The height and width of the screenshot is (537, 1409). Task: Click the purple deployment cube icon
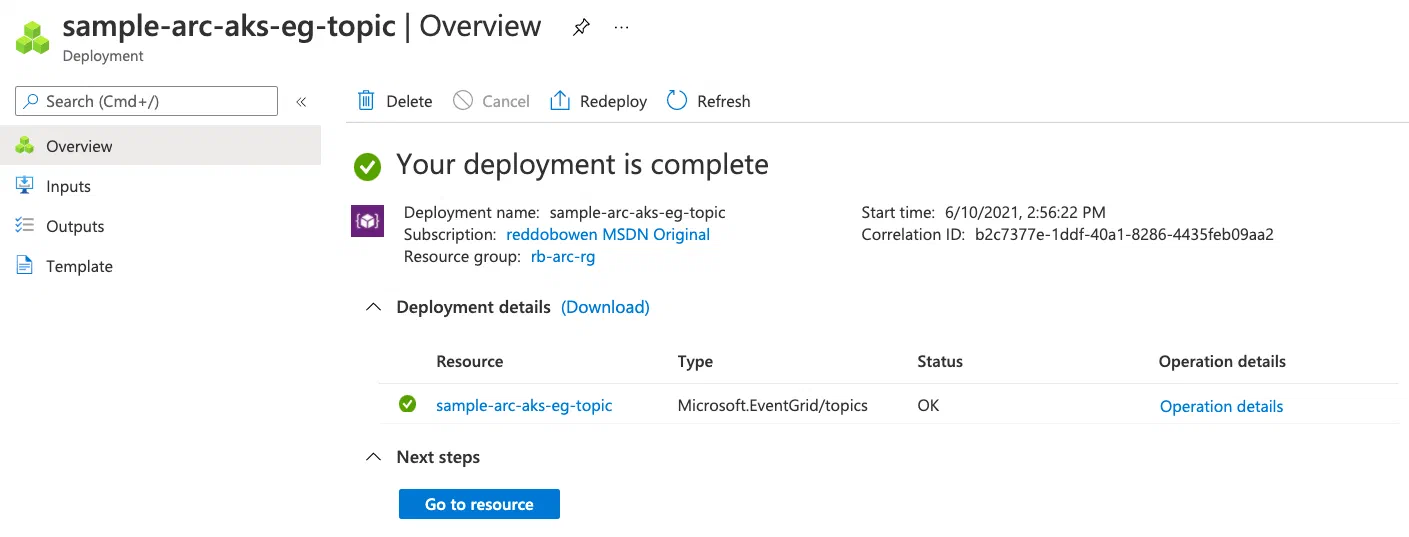point(368,221)
